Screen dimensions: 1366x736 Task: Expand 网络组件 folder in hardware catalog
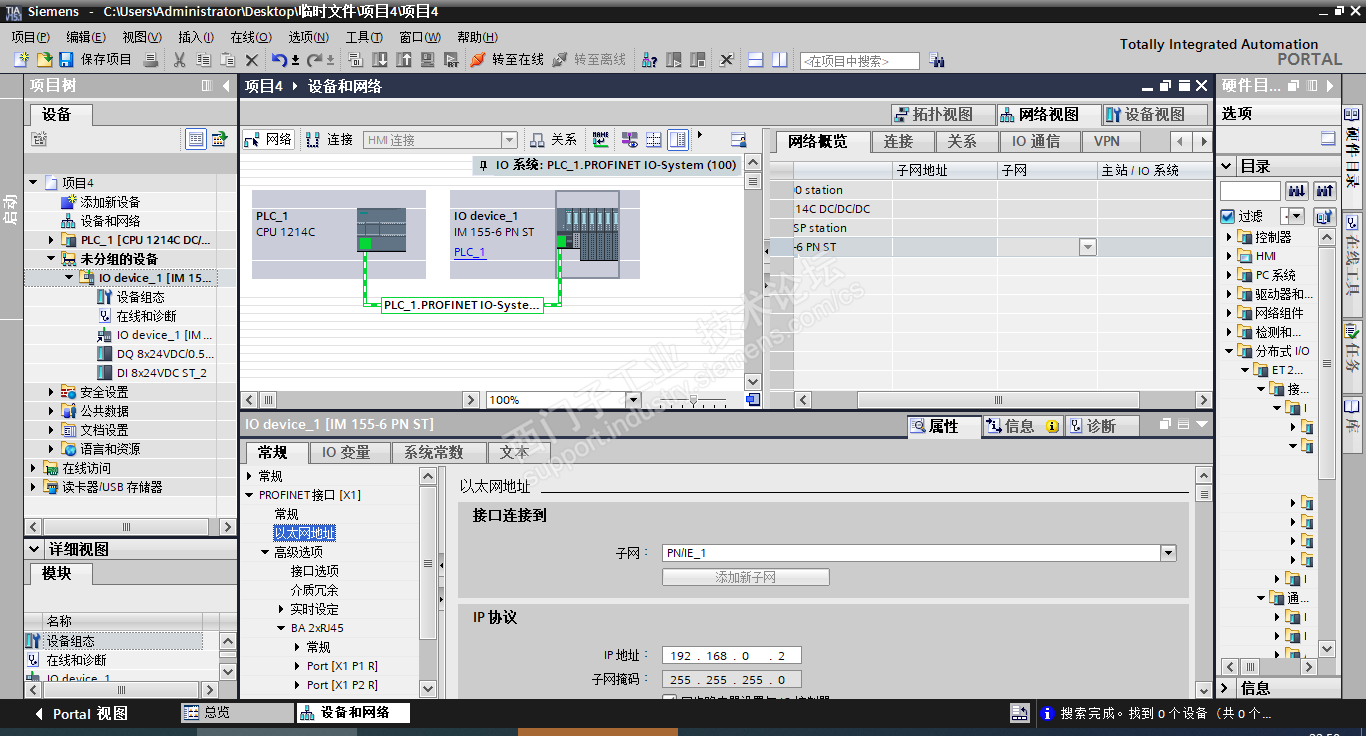(1231, 313)
